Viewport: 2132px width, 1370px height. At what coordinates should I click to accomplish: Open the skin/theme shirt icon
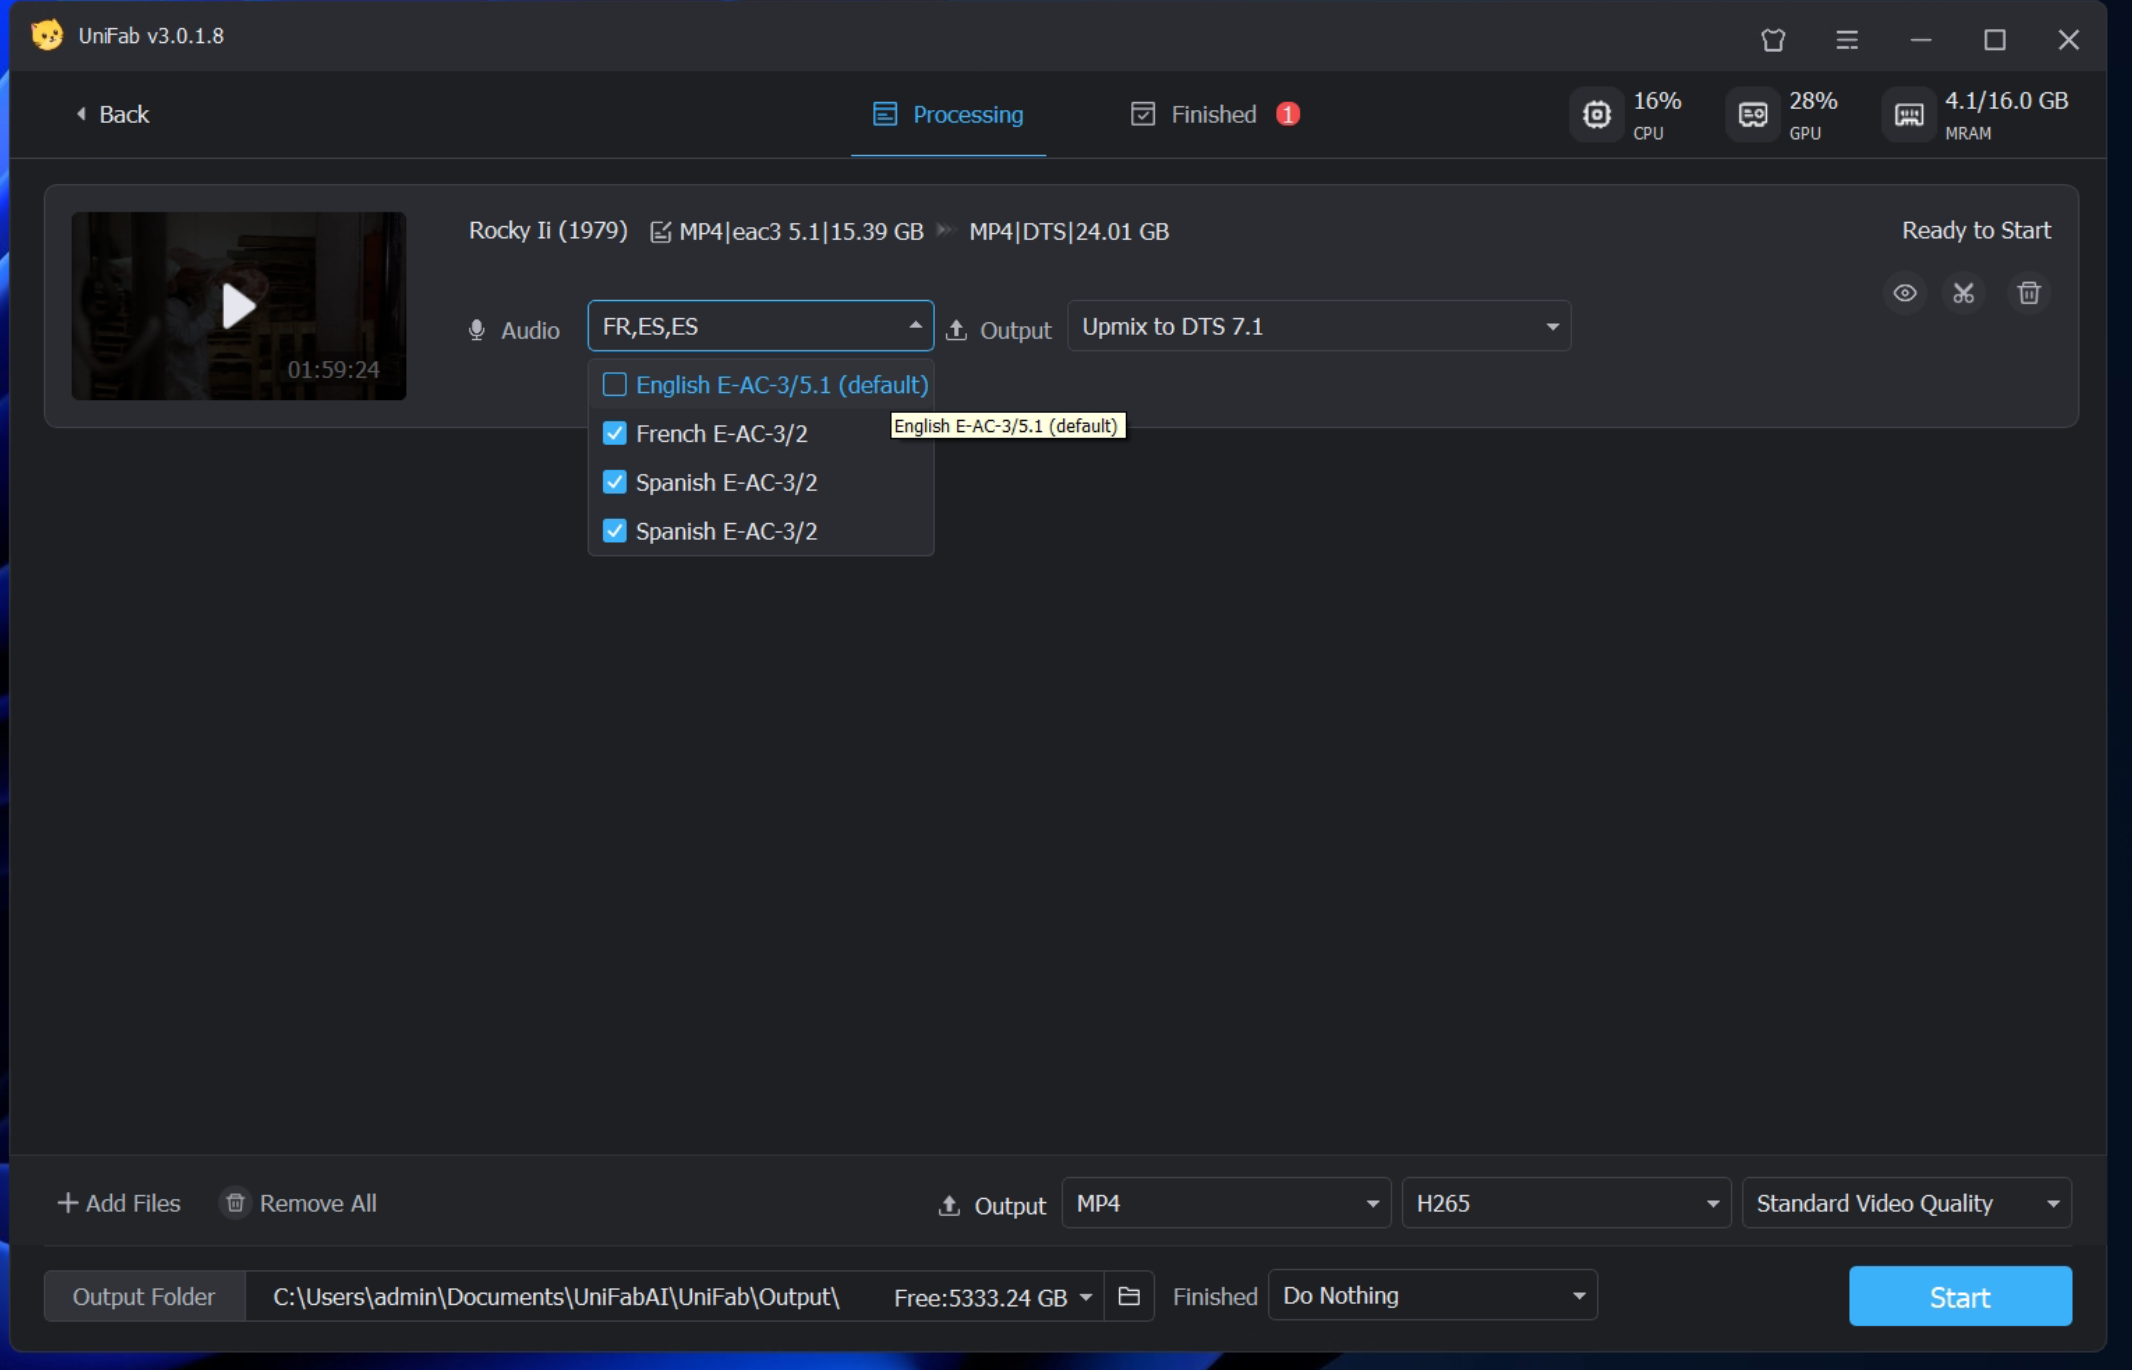point(1773,40)
